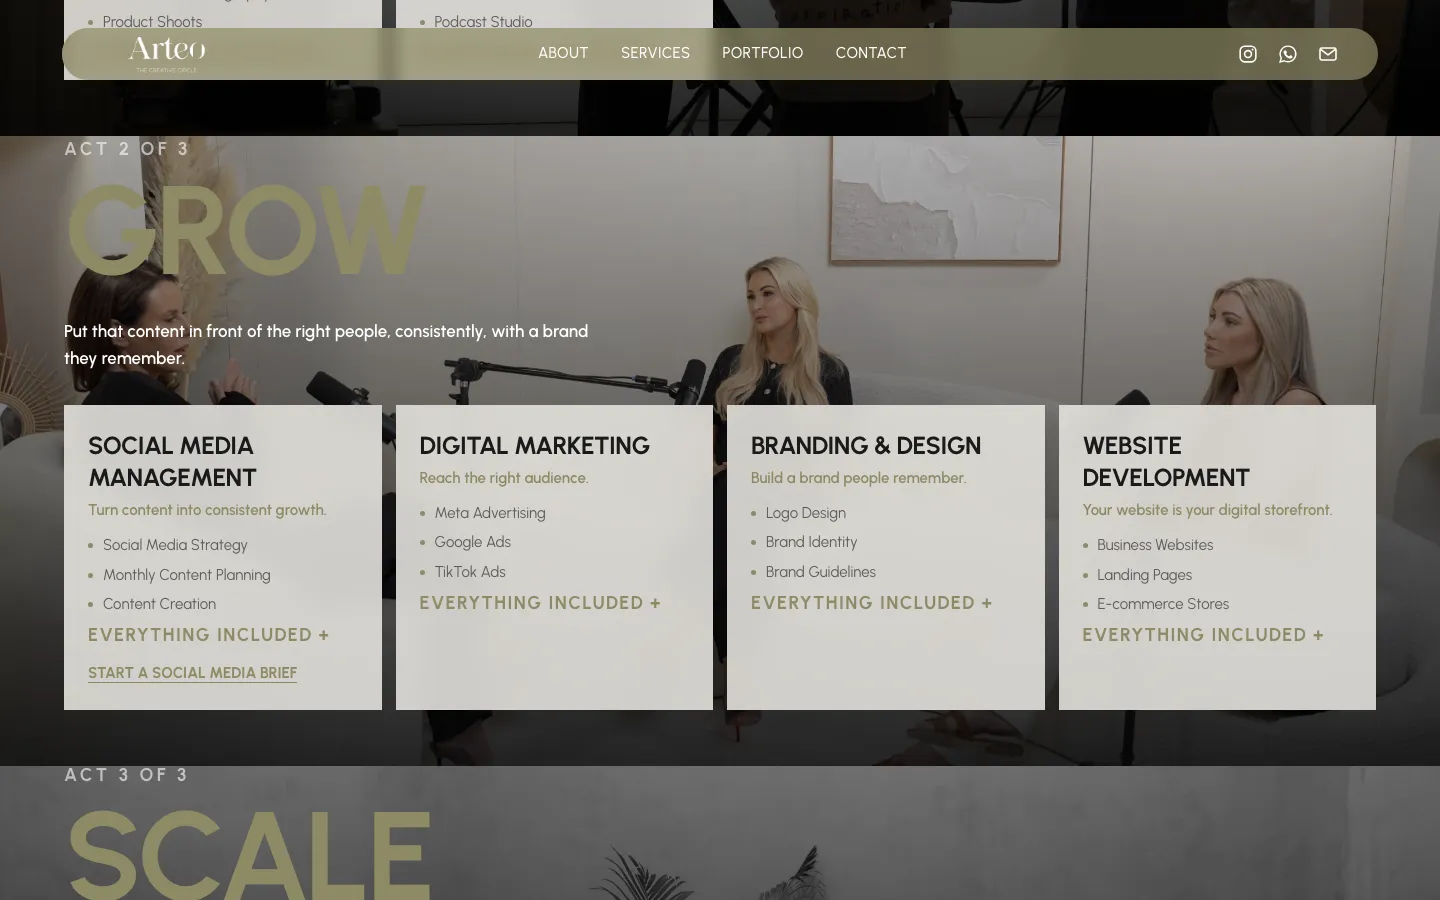Screen dimensions: 1440x900
Task: Click the email envelope icon in the header
Action: click(1327, 54)
